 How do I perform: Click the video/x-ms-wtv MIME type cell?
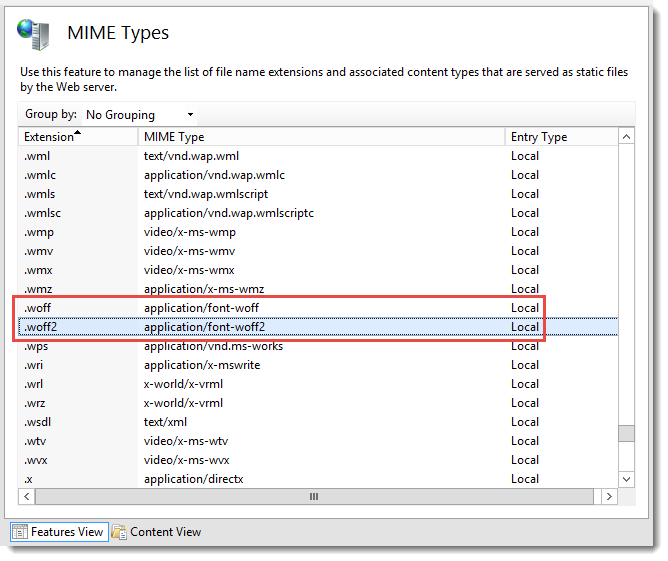186,441
